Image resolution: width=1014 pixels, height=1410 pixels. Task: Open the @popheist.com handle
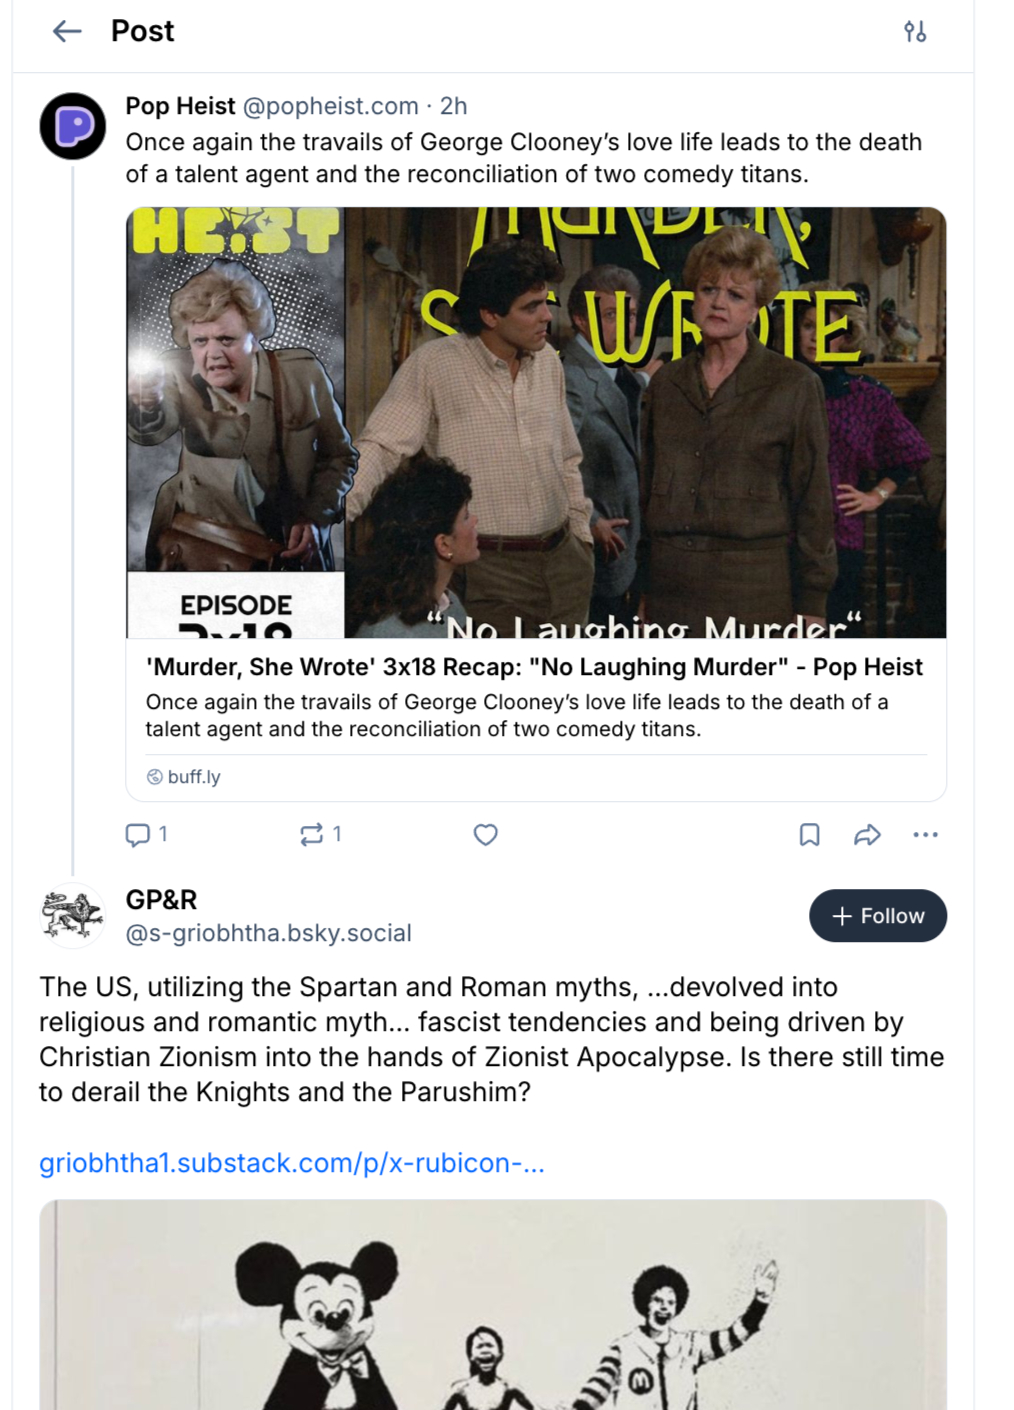(x=330, y=106)
